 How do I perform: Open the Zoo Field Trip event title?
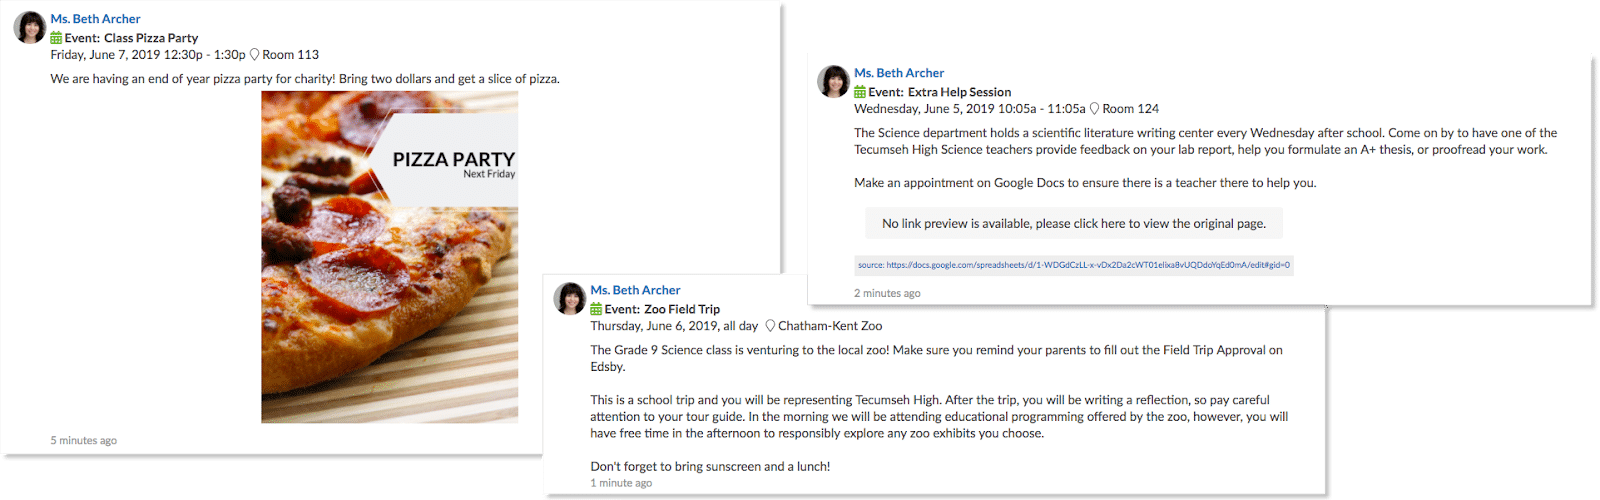(x=682, y=309)
